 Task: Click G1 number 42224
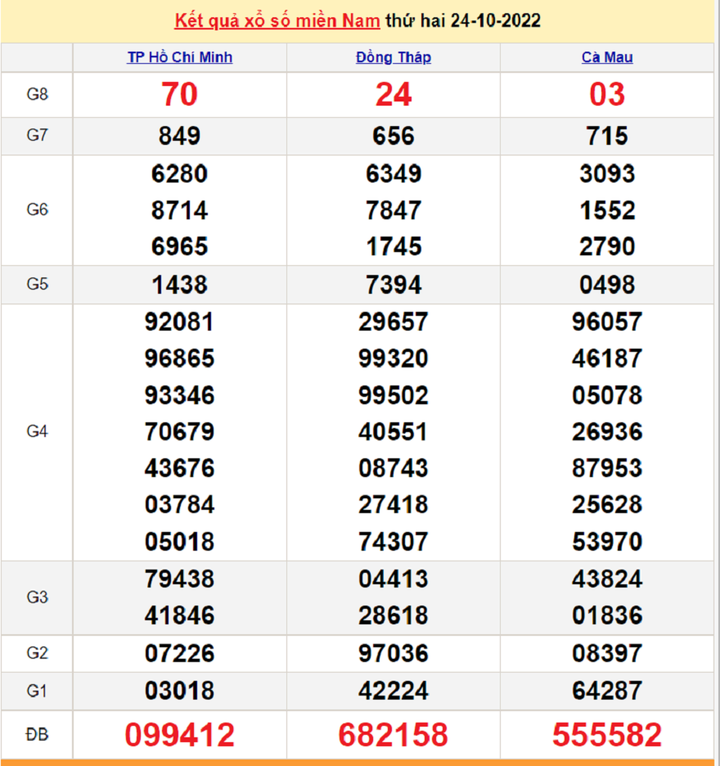393,691
